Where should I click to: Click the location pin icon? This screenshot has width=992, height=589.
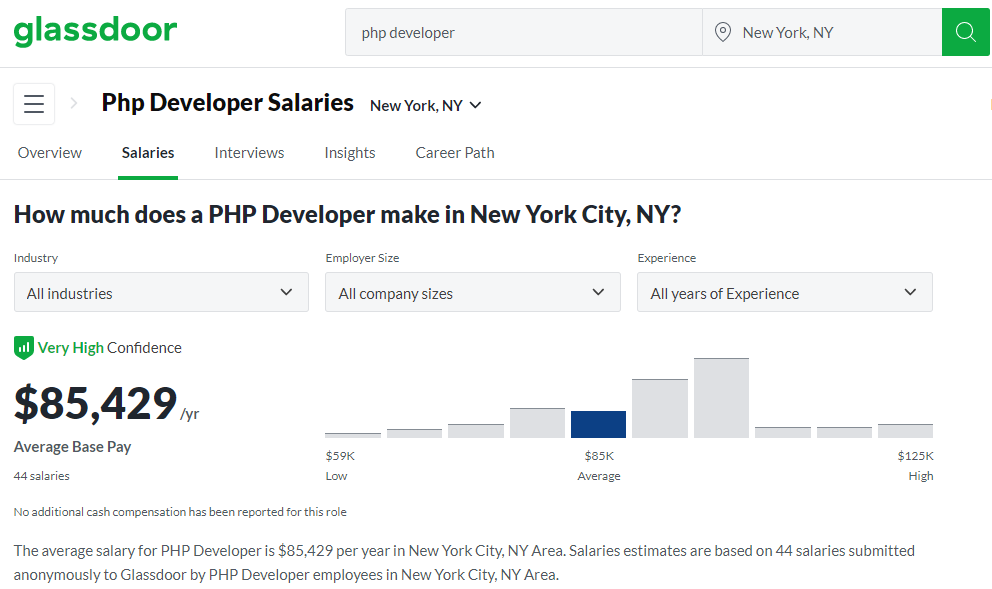722,32
